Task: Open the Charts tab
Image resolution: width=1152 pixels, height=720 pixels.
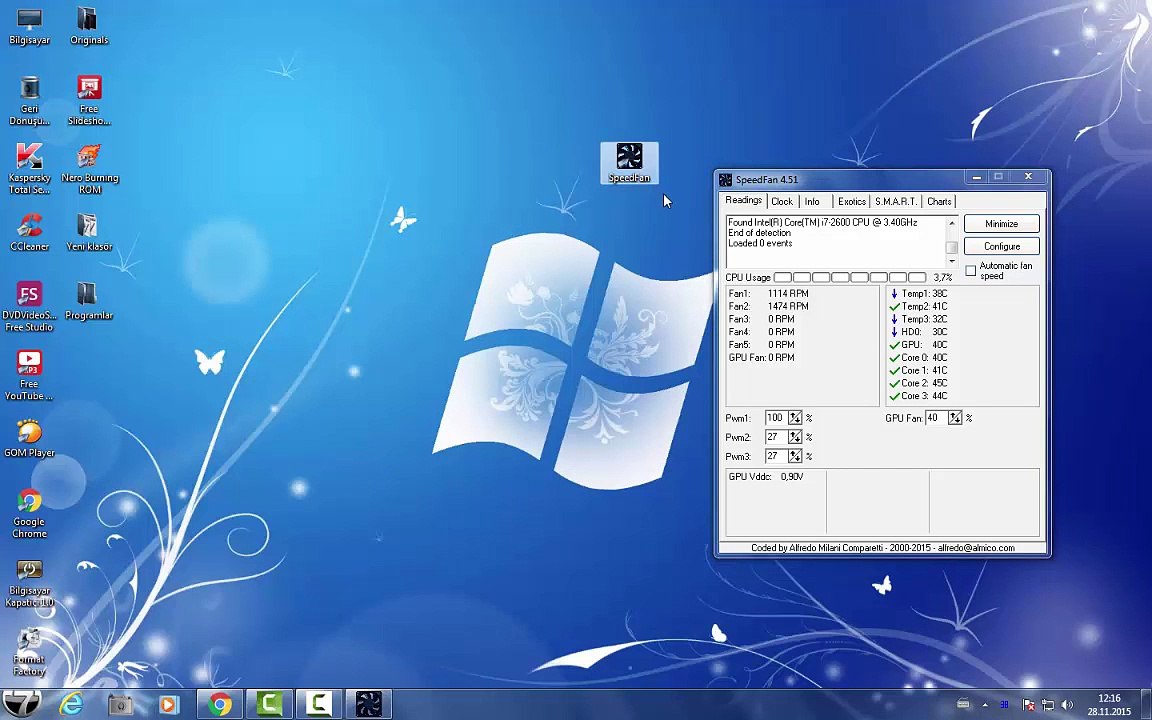Action: (939, 201)
